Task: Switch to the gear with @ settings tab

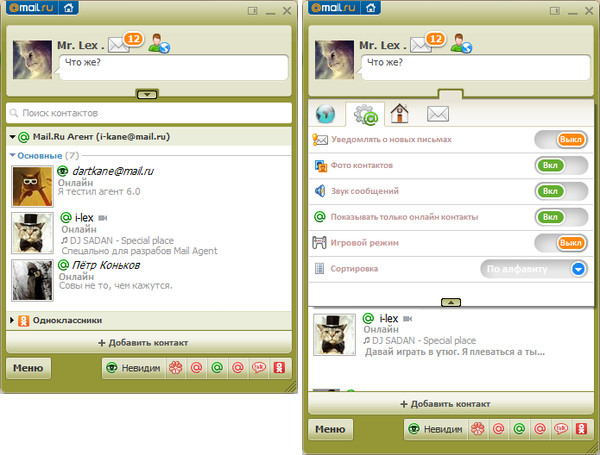Action: (365, 114)
